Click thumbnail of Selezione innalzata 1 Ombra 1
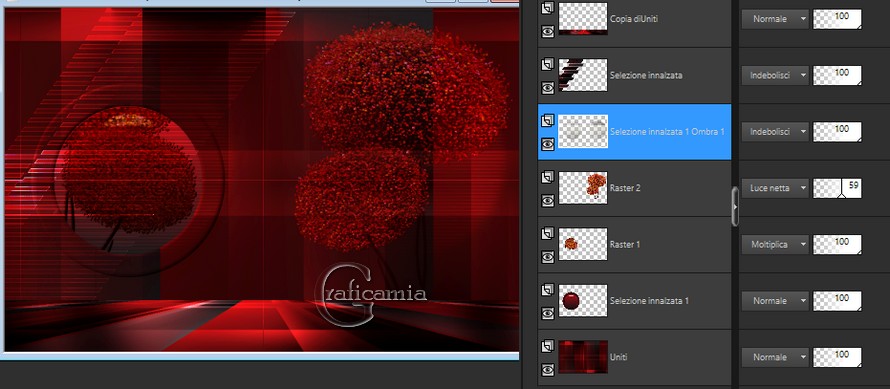 [x=583, y=131]
